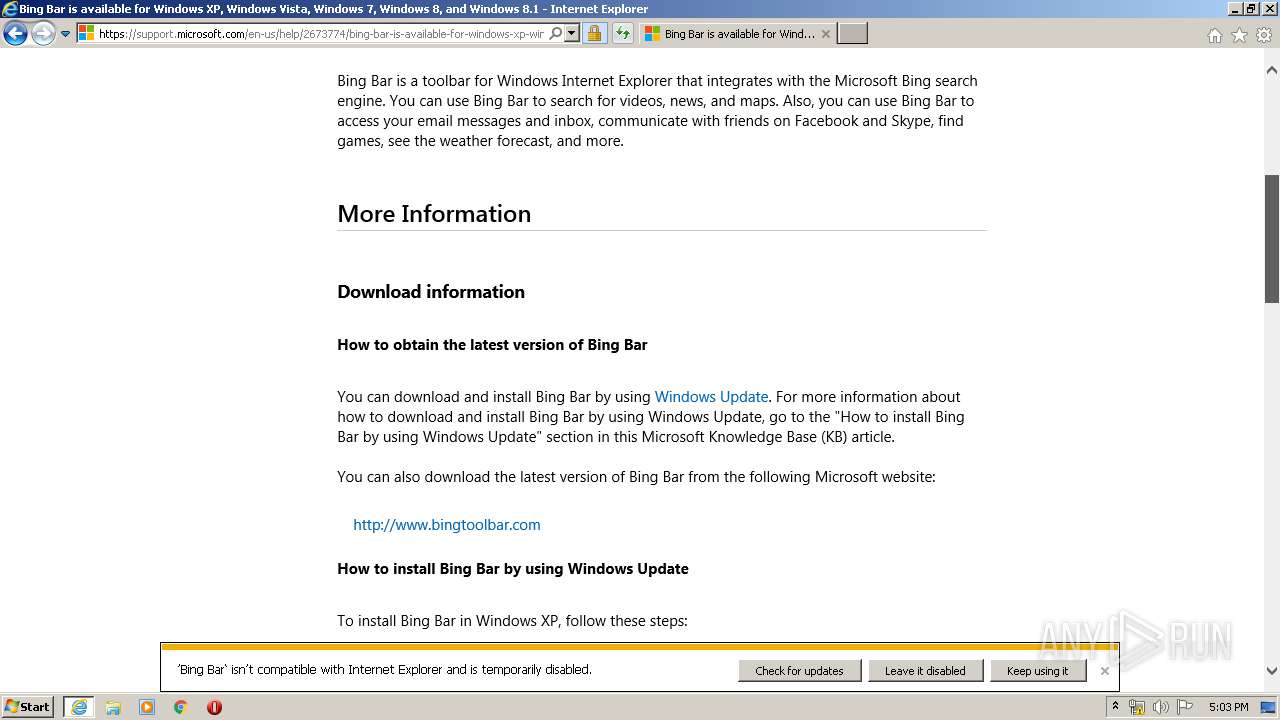The image size is (1280, 720).
Task: Click the vertical scrollbar thumb
Action: coord(1272,238)
